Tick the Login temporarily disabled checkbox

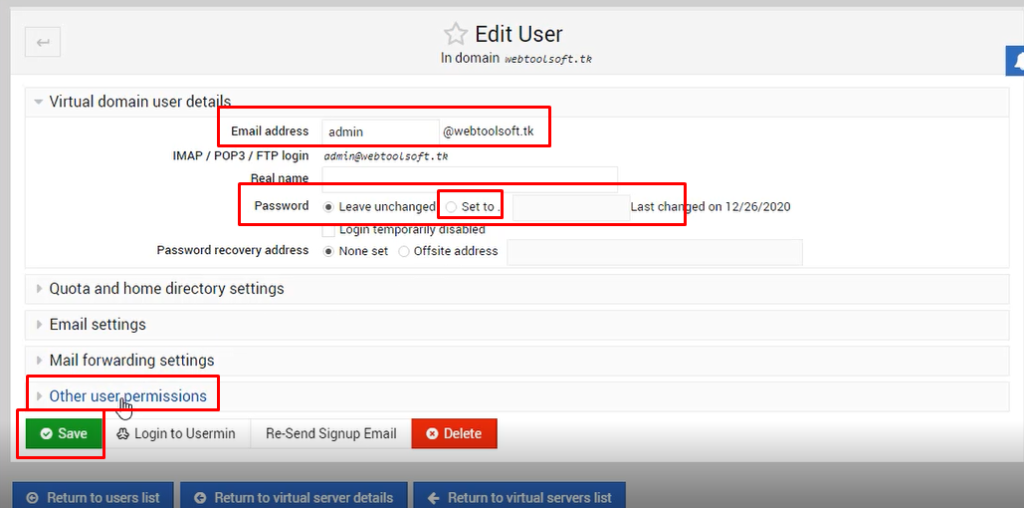point(329,229)
